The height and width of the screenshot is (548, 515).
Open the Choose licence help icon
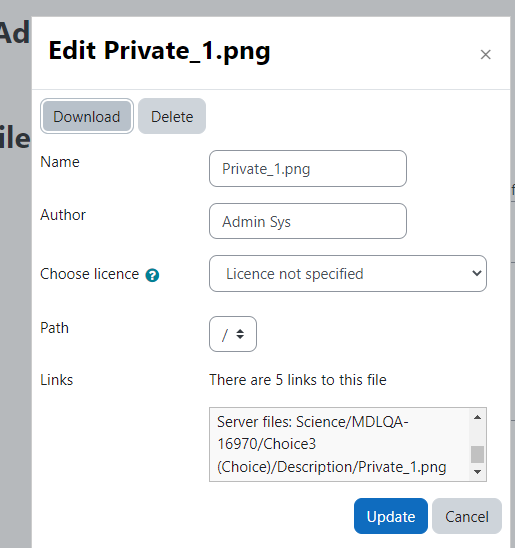[x=152, y=275]
